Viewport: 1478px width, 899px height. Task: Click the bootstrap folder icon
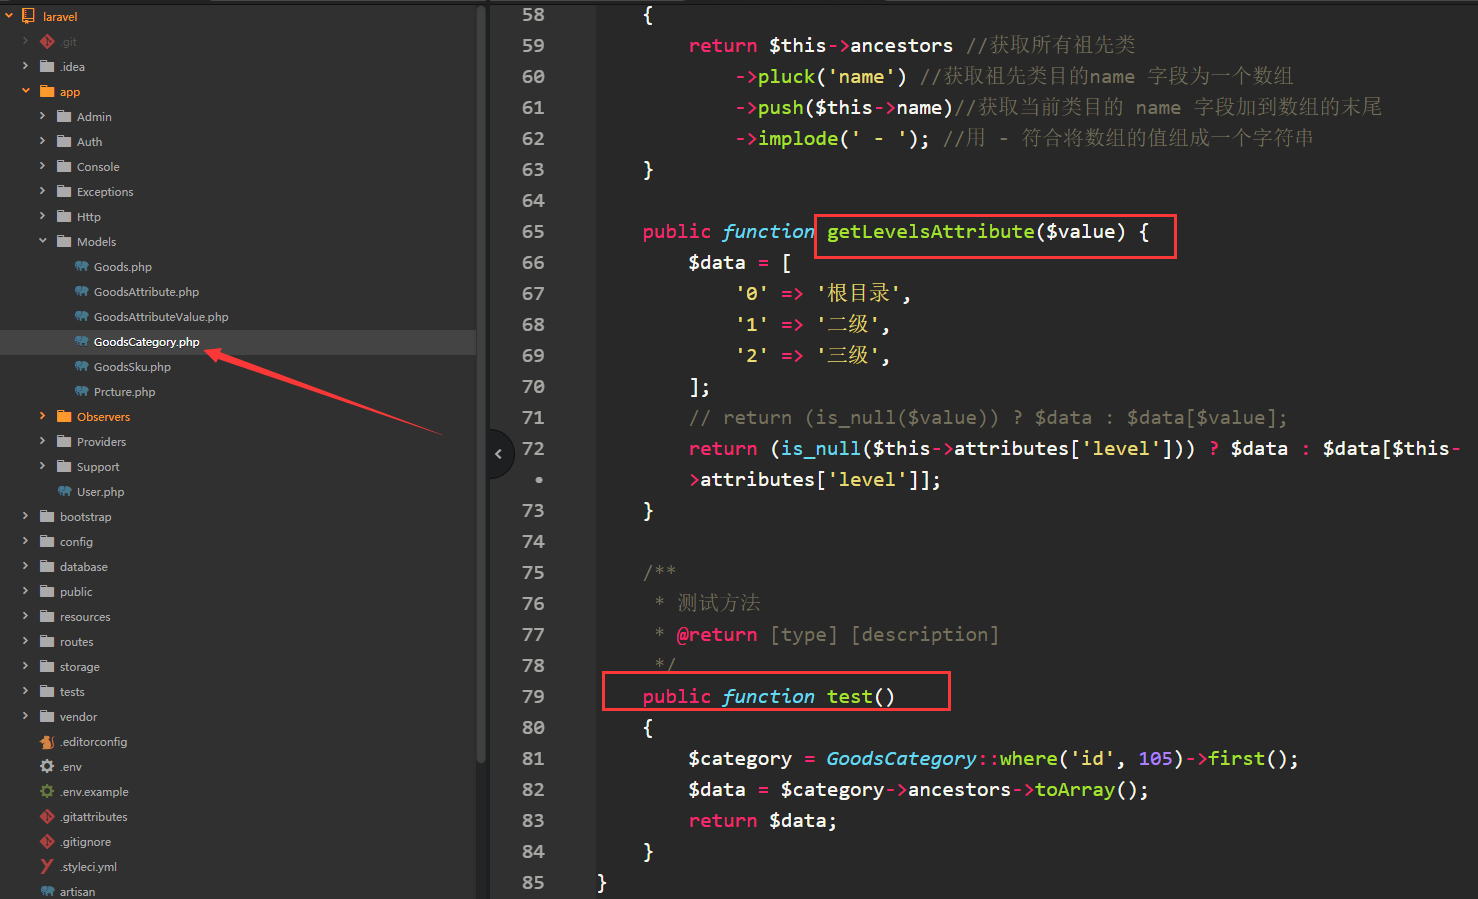(x=47, y=516)
